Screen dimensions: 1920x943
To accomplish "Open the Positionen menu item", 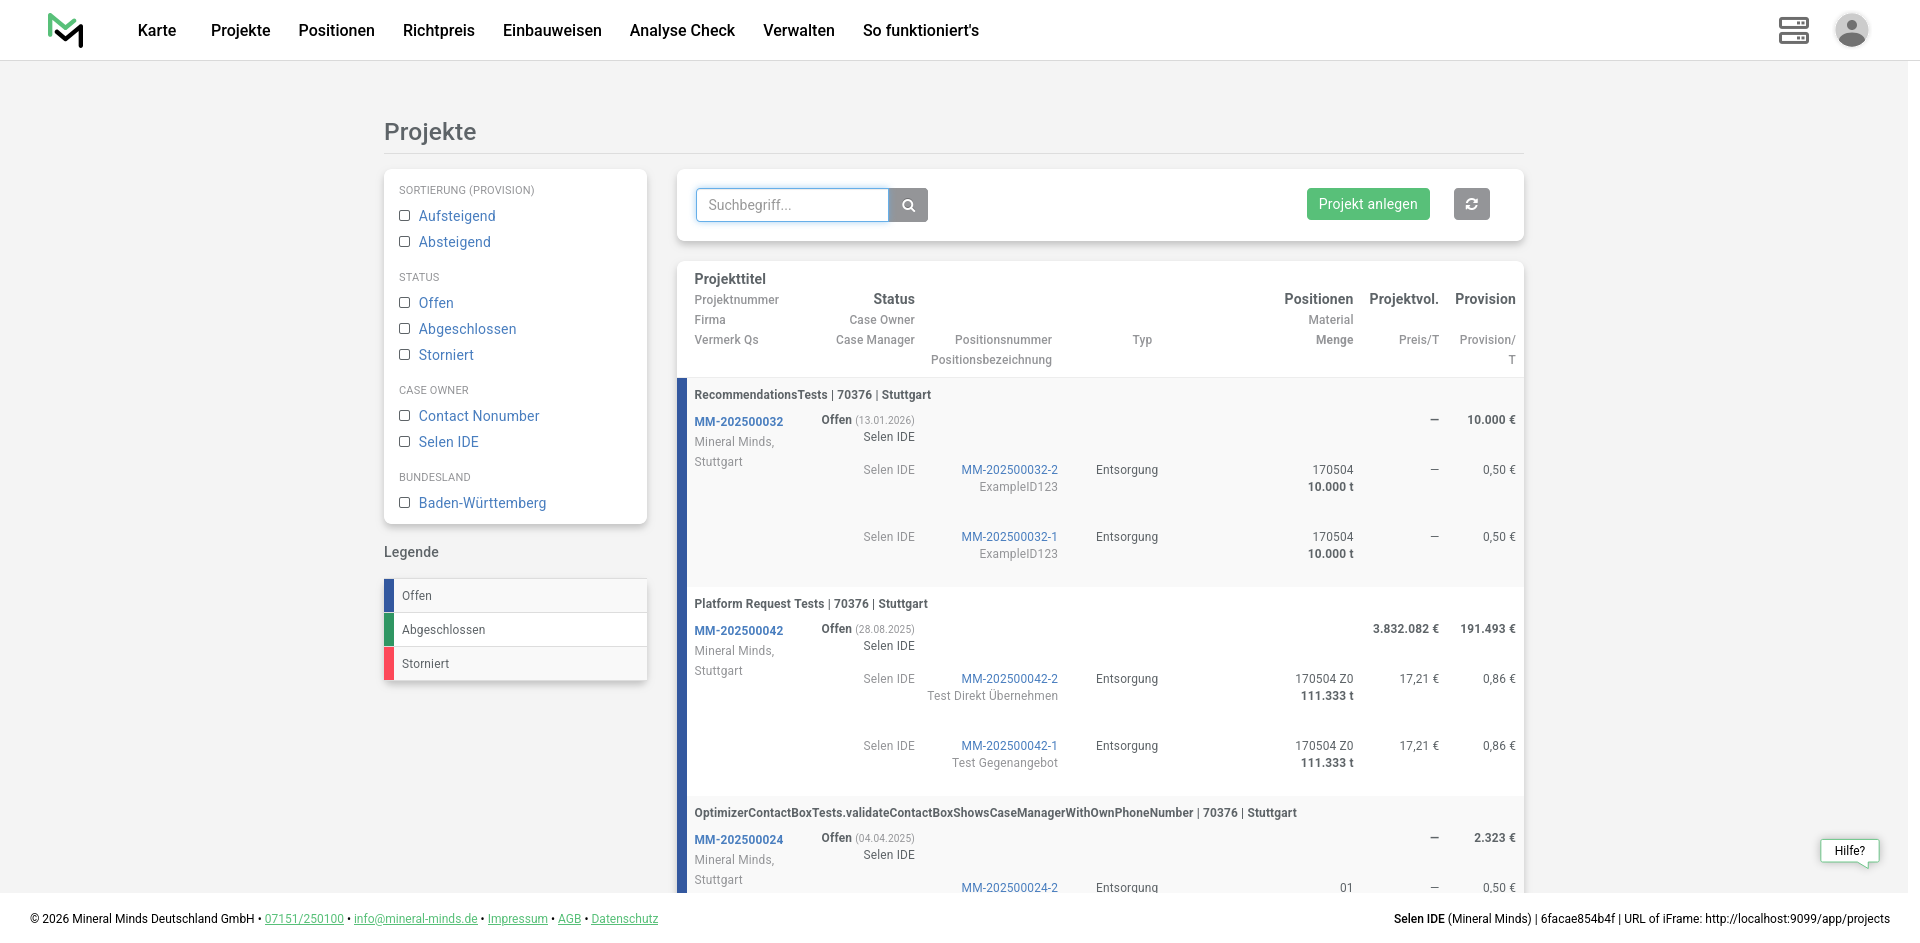I will (x=336, y=30).
